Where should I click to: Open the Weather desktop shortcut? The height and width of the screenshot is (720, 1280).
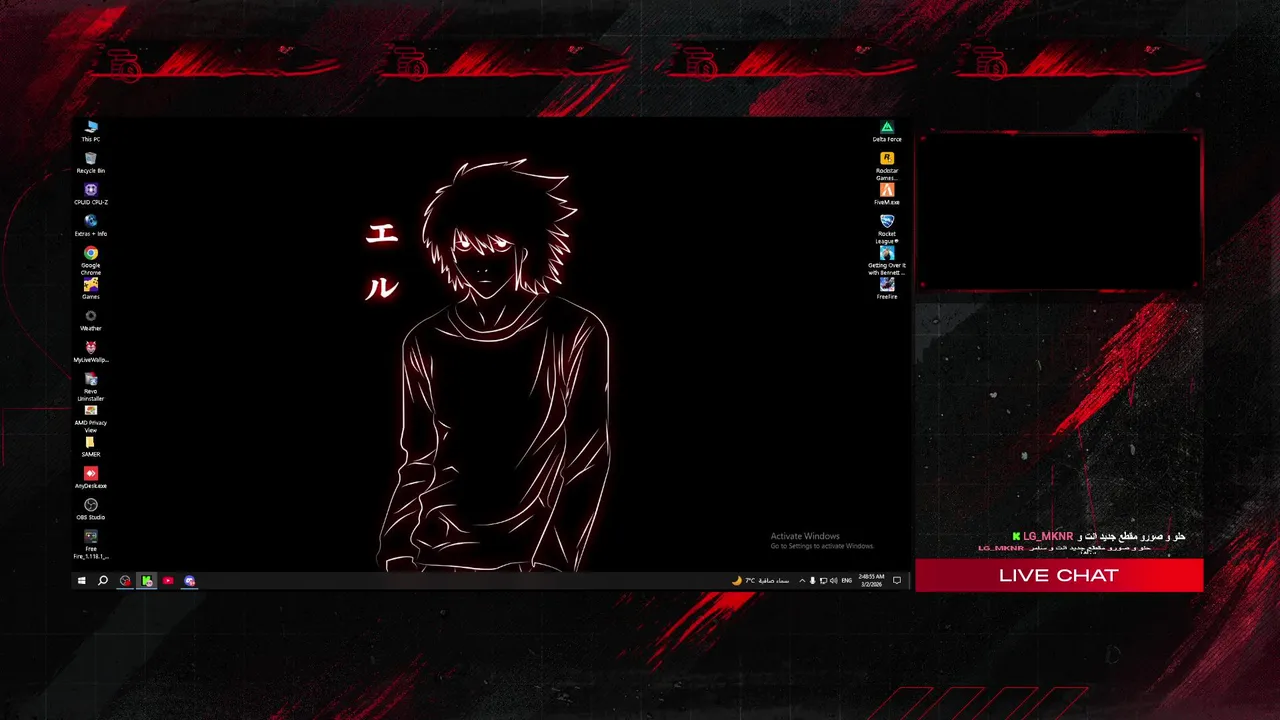[91, 320]
